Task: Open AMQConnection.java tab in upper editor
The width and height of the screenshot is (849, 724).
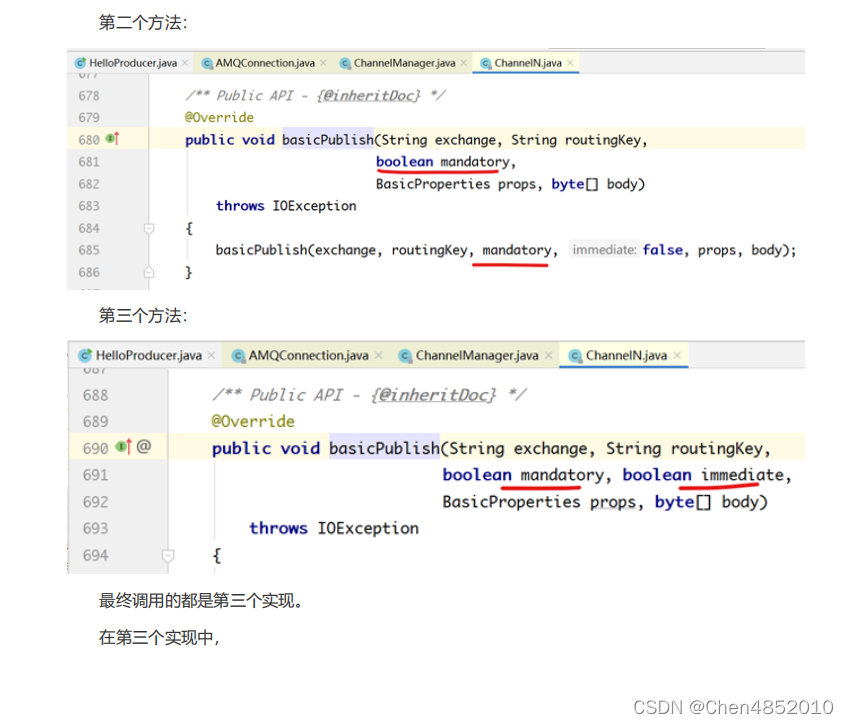Action: pyautogui.click(x=265, y=63)
